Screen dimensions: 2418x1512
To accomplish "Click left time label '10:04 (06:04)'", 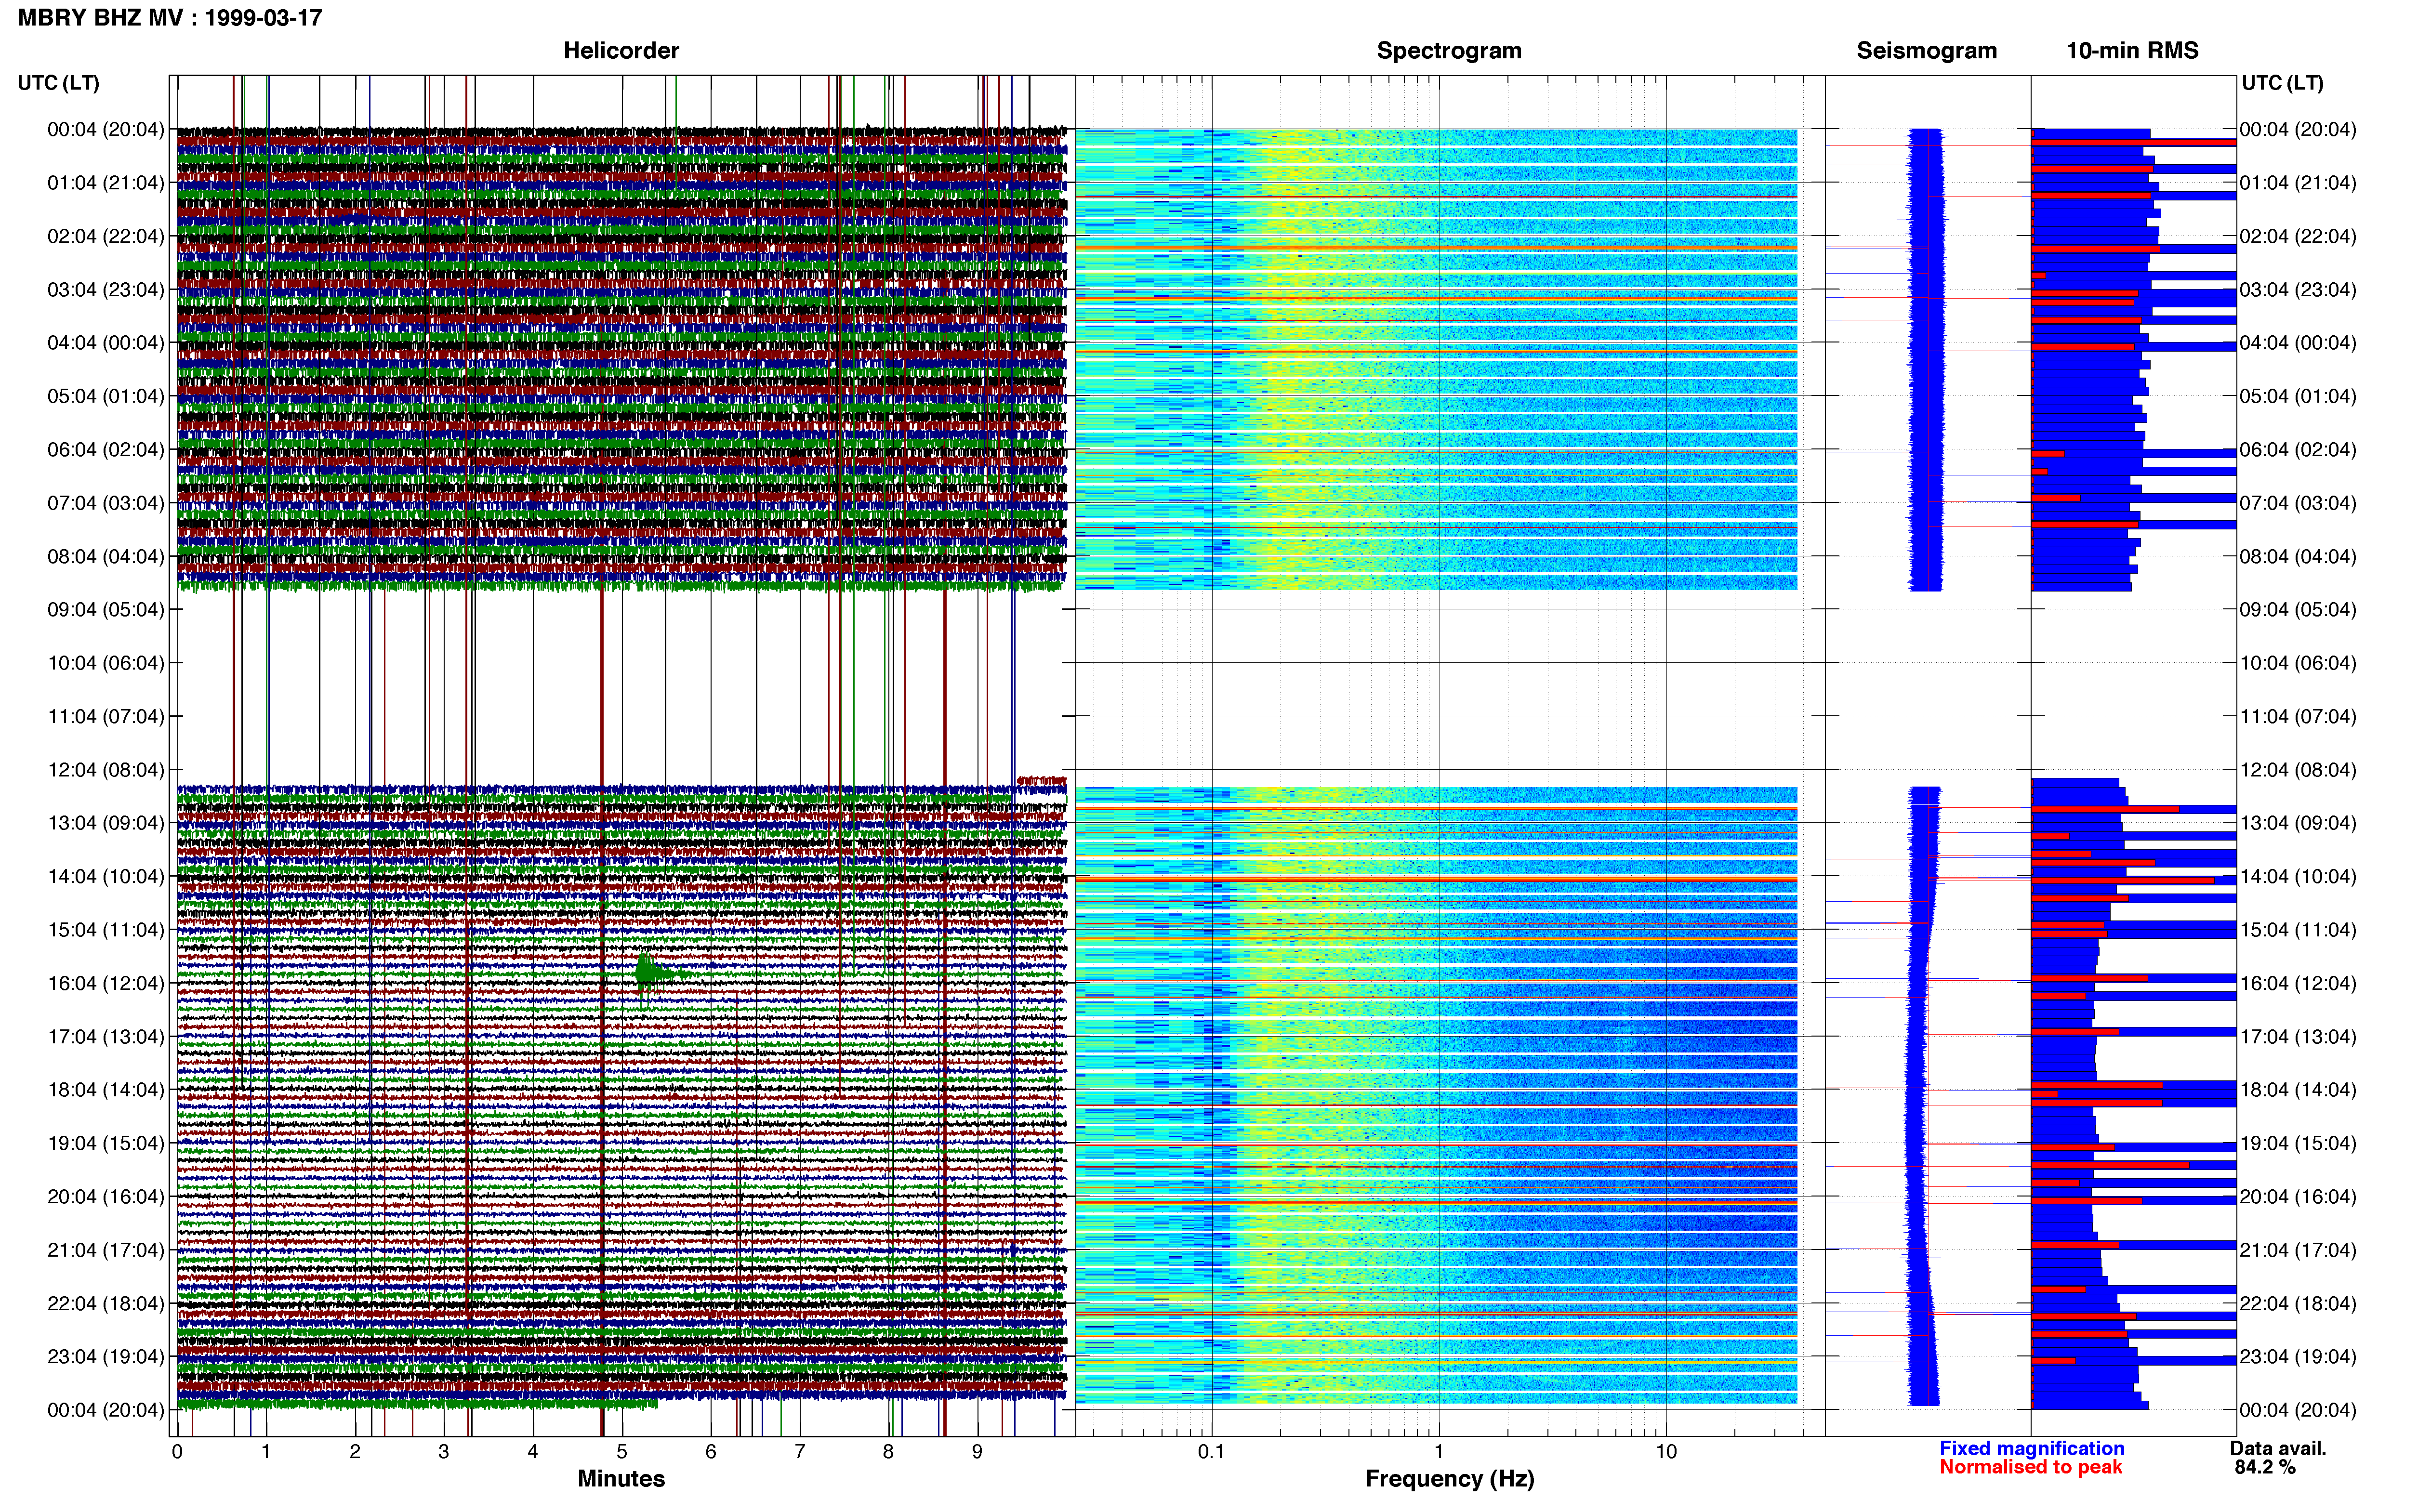I will (106, 663).
